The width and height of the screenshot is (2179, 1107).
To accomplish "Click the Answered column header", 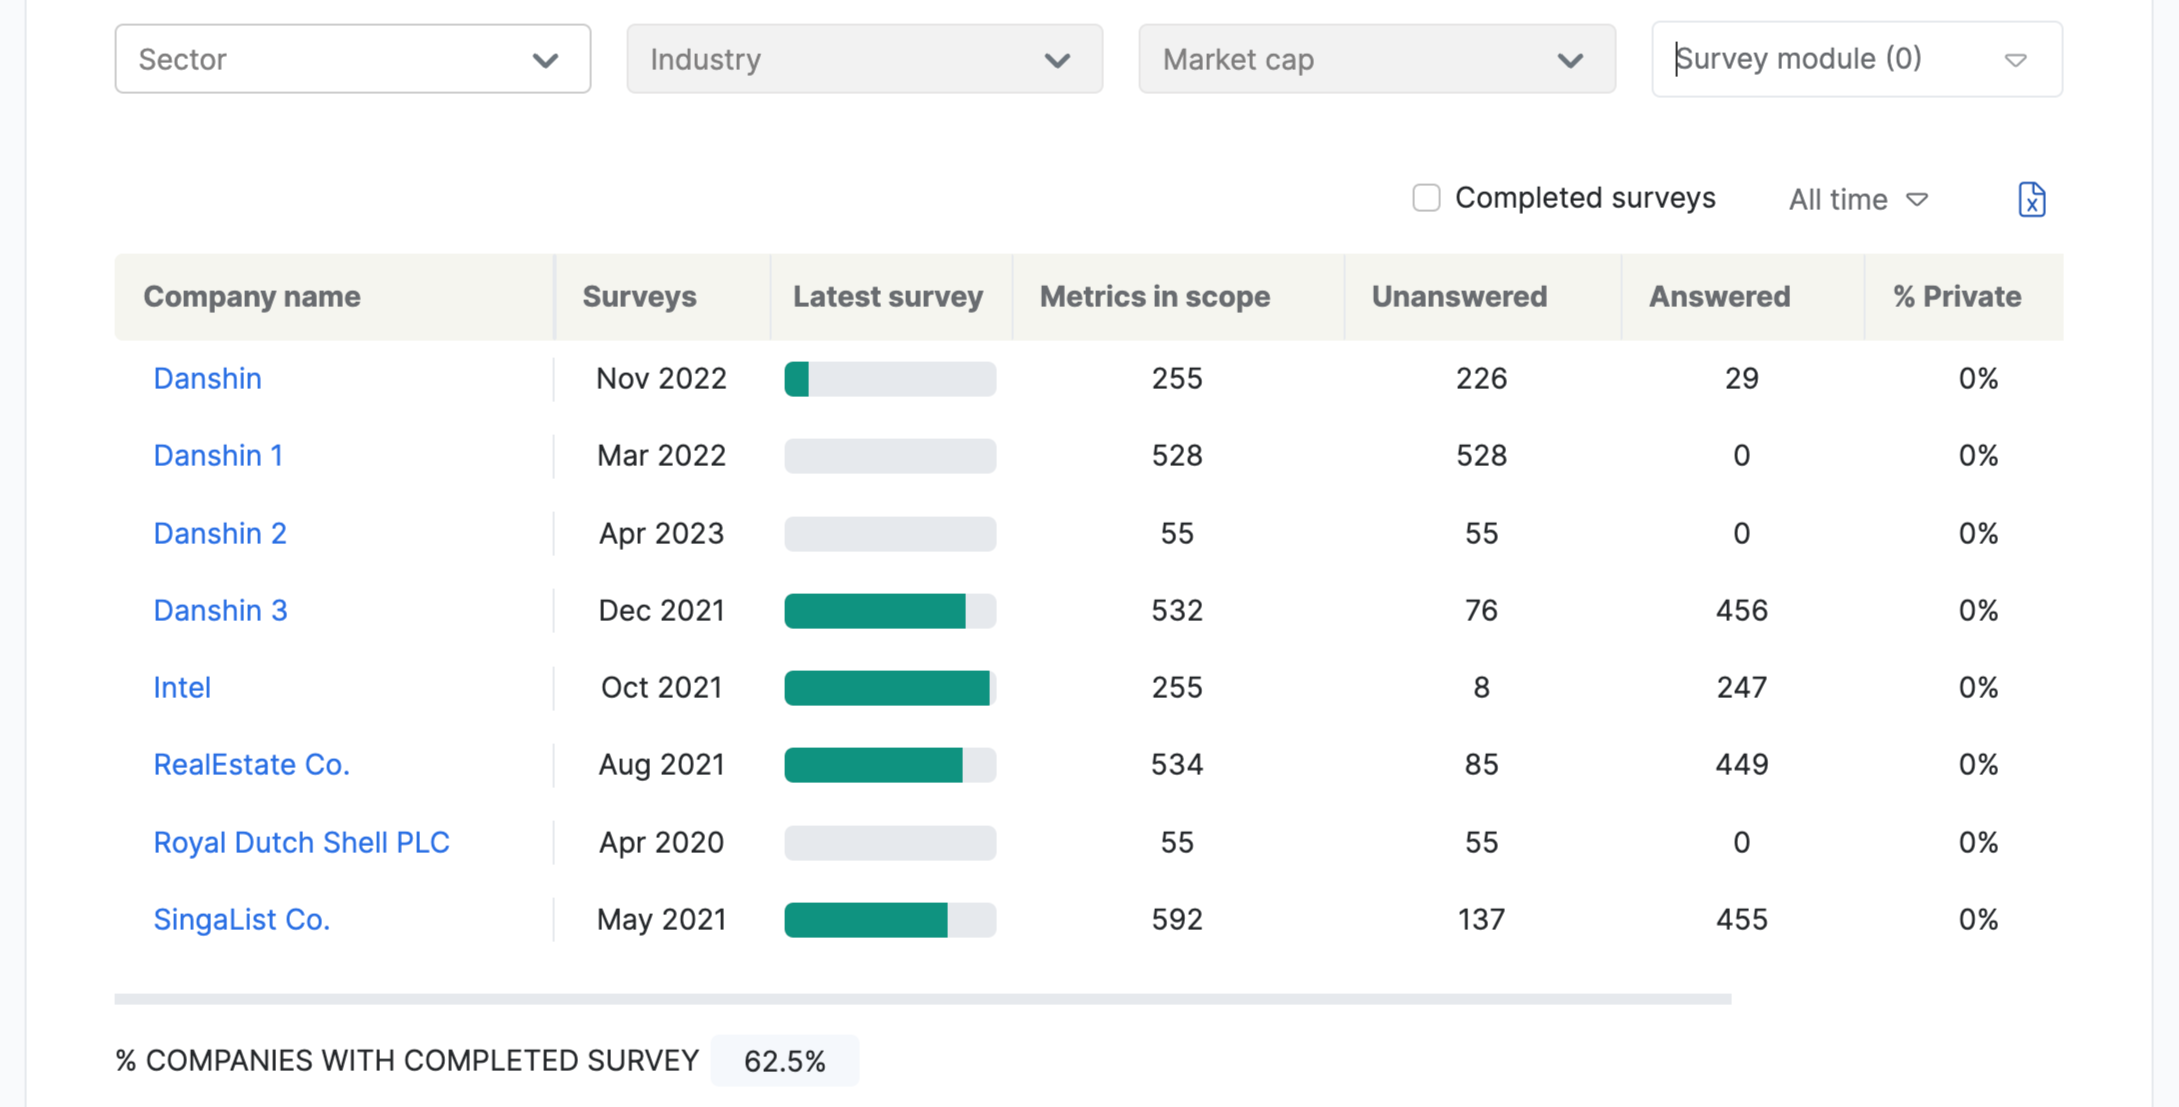I will point(1718,297).
